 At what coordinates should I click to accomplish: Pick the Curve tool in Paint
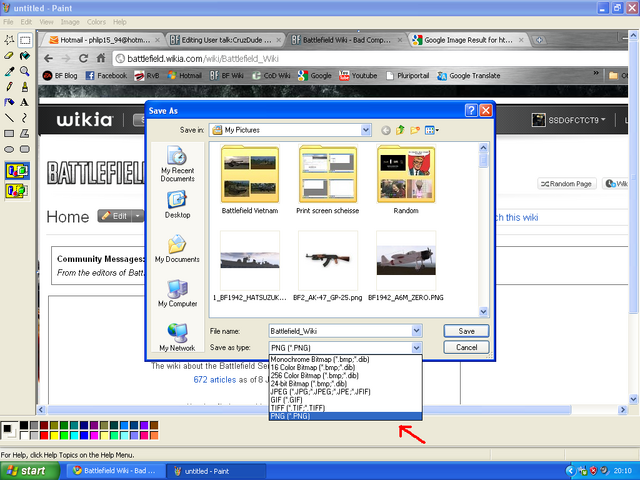click(x=25, y=118)
